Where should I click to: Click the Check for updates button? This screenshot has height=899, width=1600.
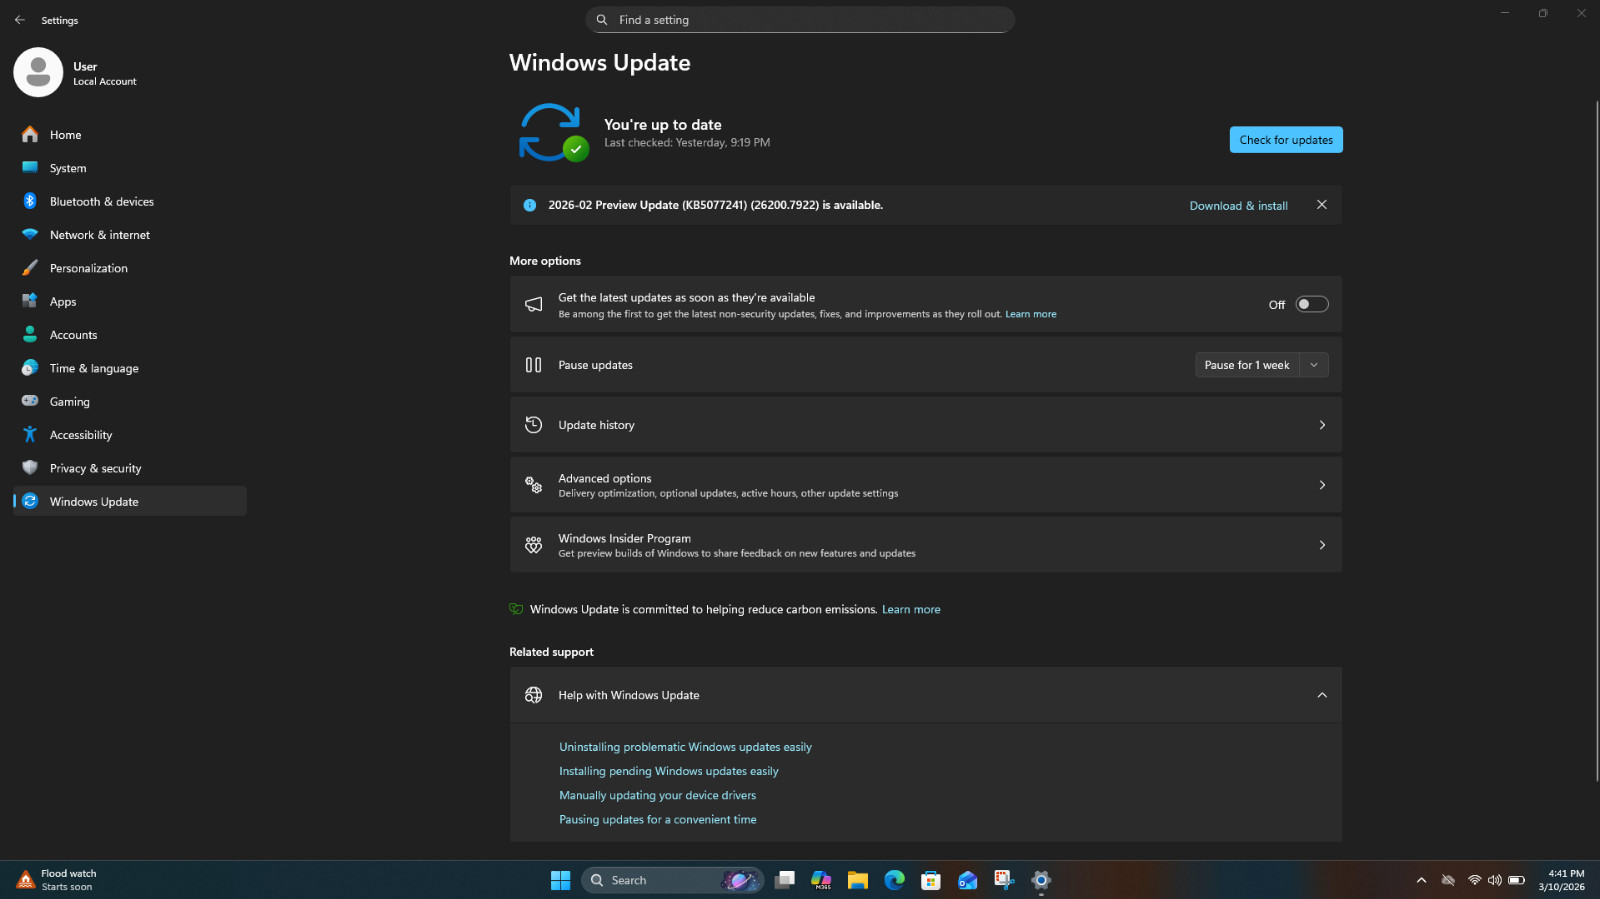[1286, 140]
